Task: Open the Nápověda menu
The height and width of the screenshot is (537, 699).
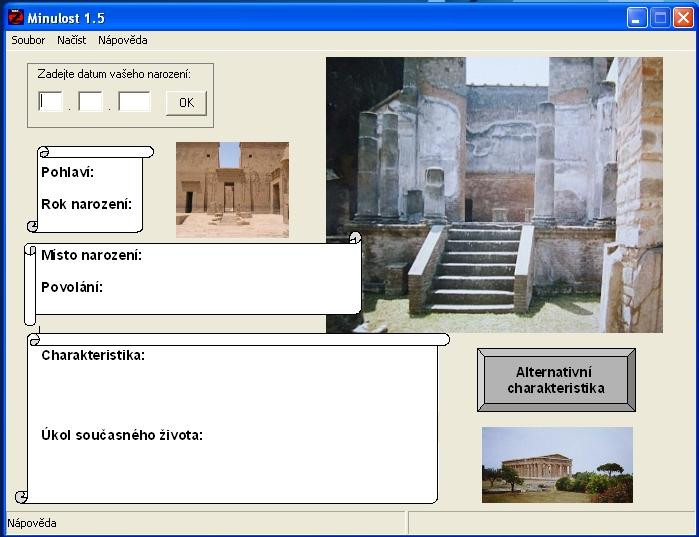Action: pyautogui.click(x=123, y=40)
